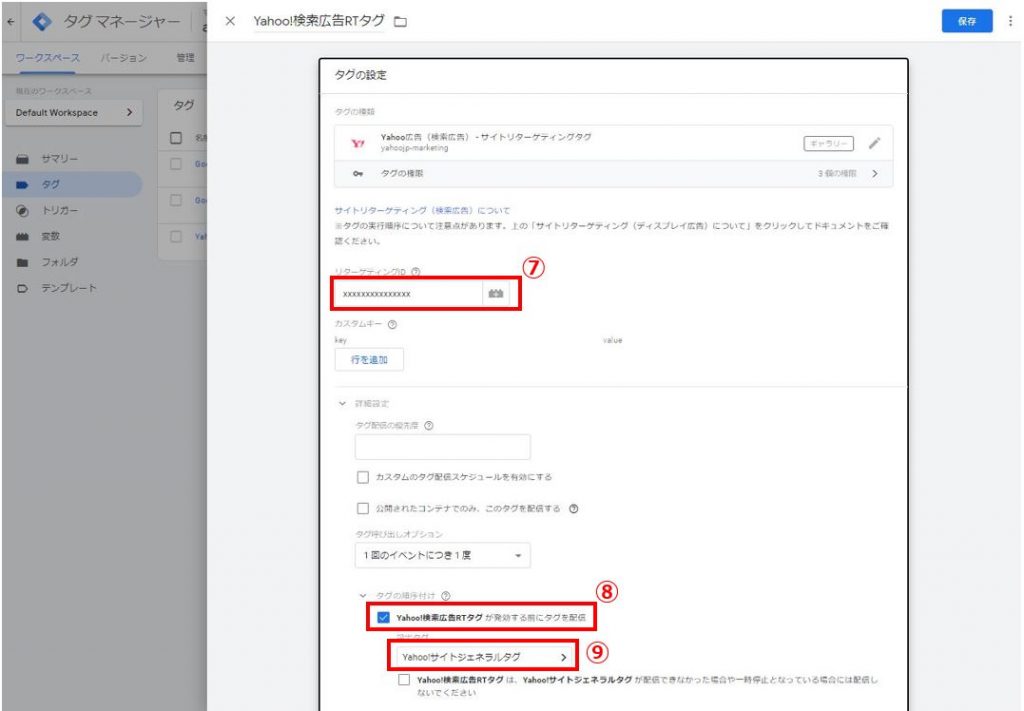Click the Tag Manager diamond logo
1024x711 pixels.
click(x=42, y=22)
